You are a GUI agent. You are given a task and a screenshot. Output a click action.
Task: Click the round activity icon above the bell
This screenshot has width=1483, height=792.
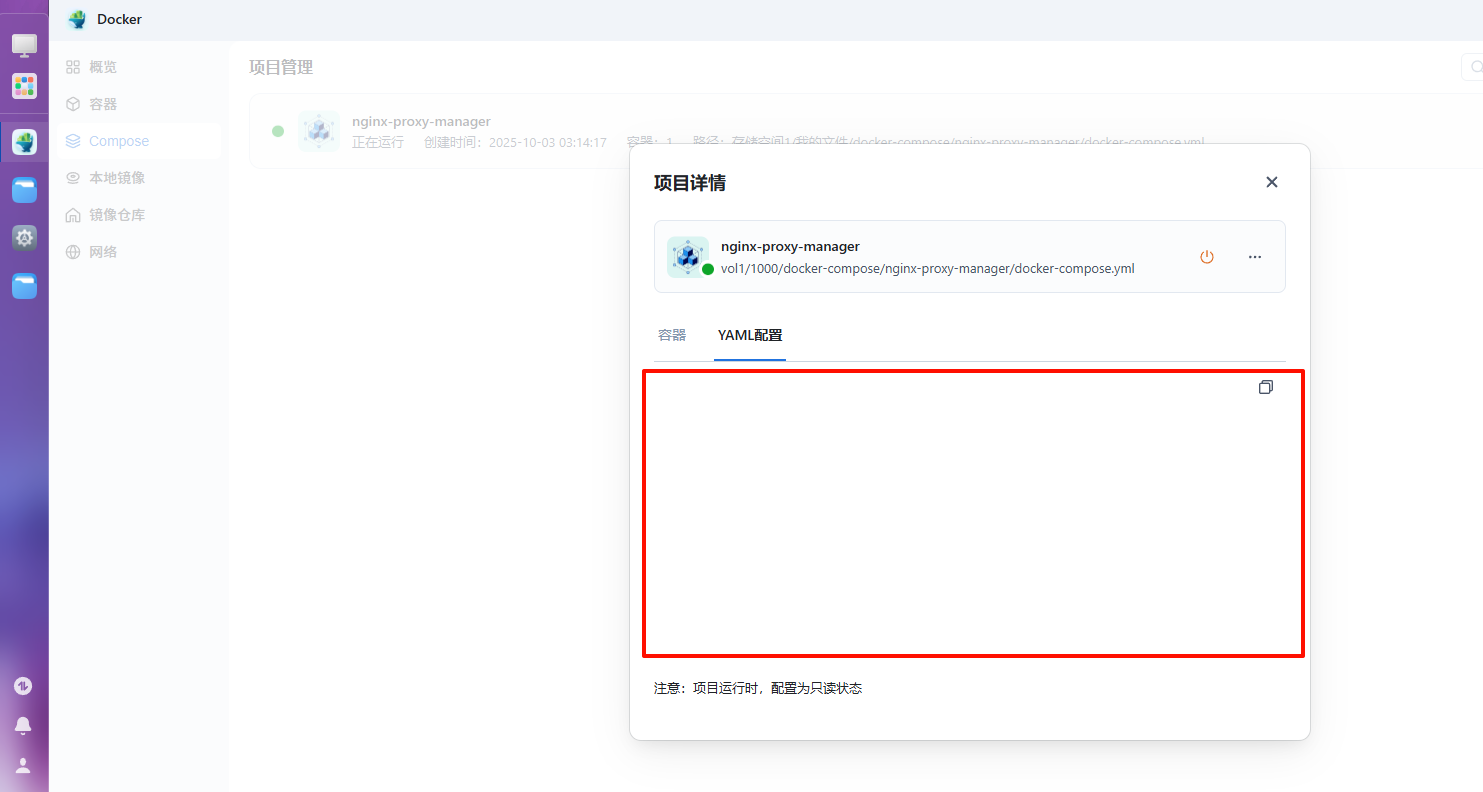tap(23, 686)
